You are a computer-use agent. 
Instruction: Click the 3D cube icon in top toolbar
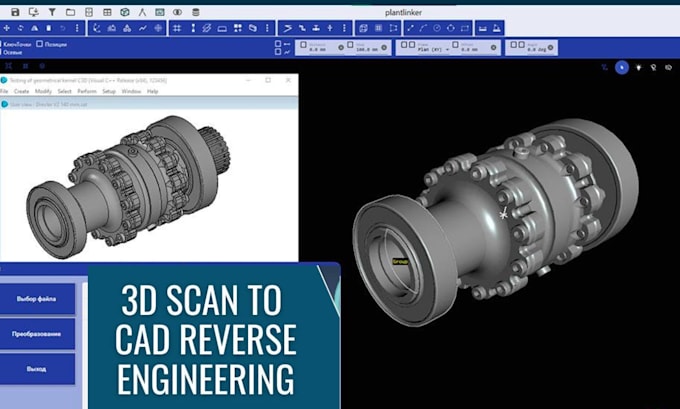(x=125, y=12)
